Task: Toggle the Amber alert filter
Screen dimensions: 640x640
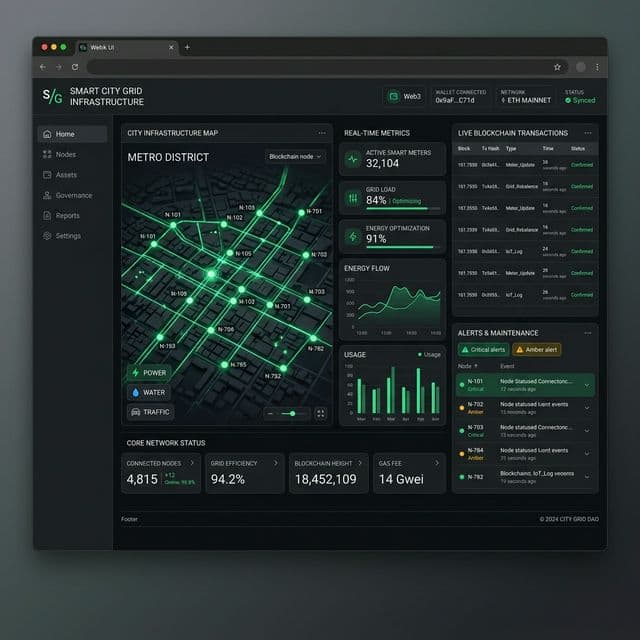Action: (x=536, y=349)
